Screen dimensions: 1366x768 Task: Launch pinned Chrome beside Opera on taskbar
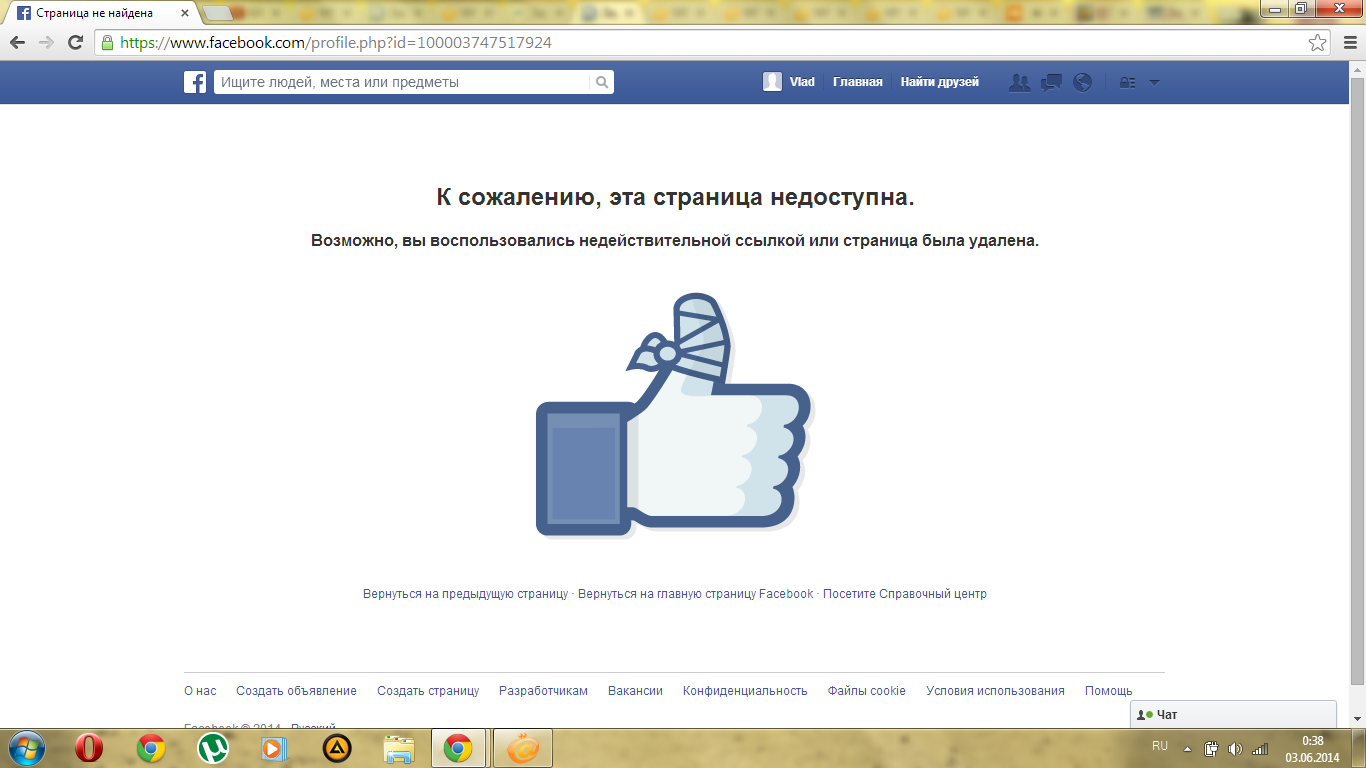(x=151, y=748)
